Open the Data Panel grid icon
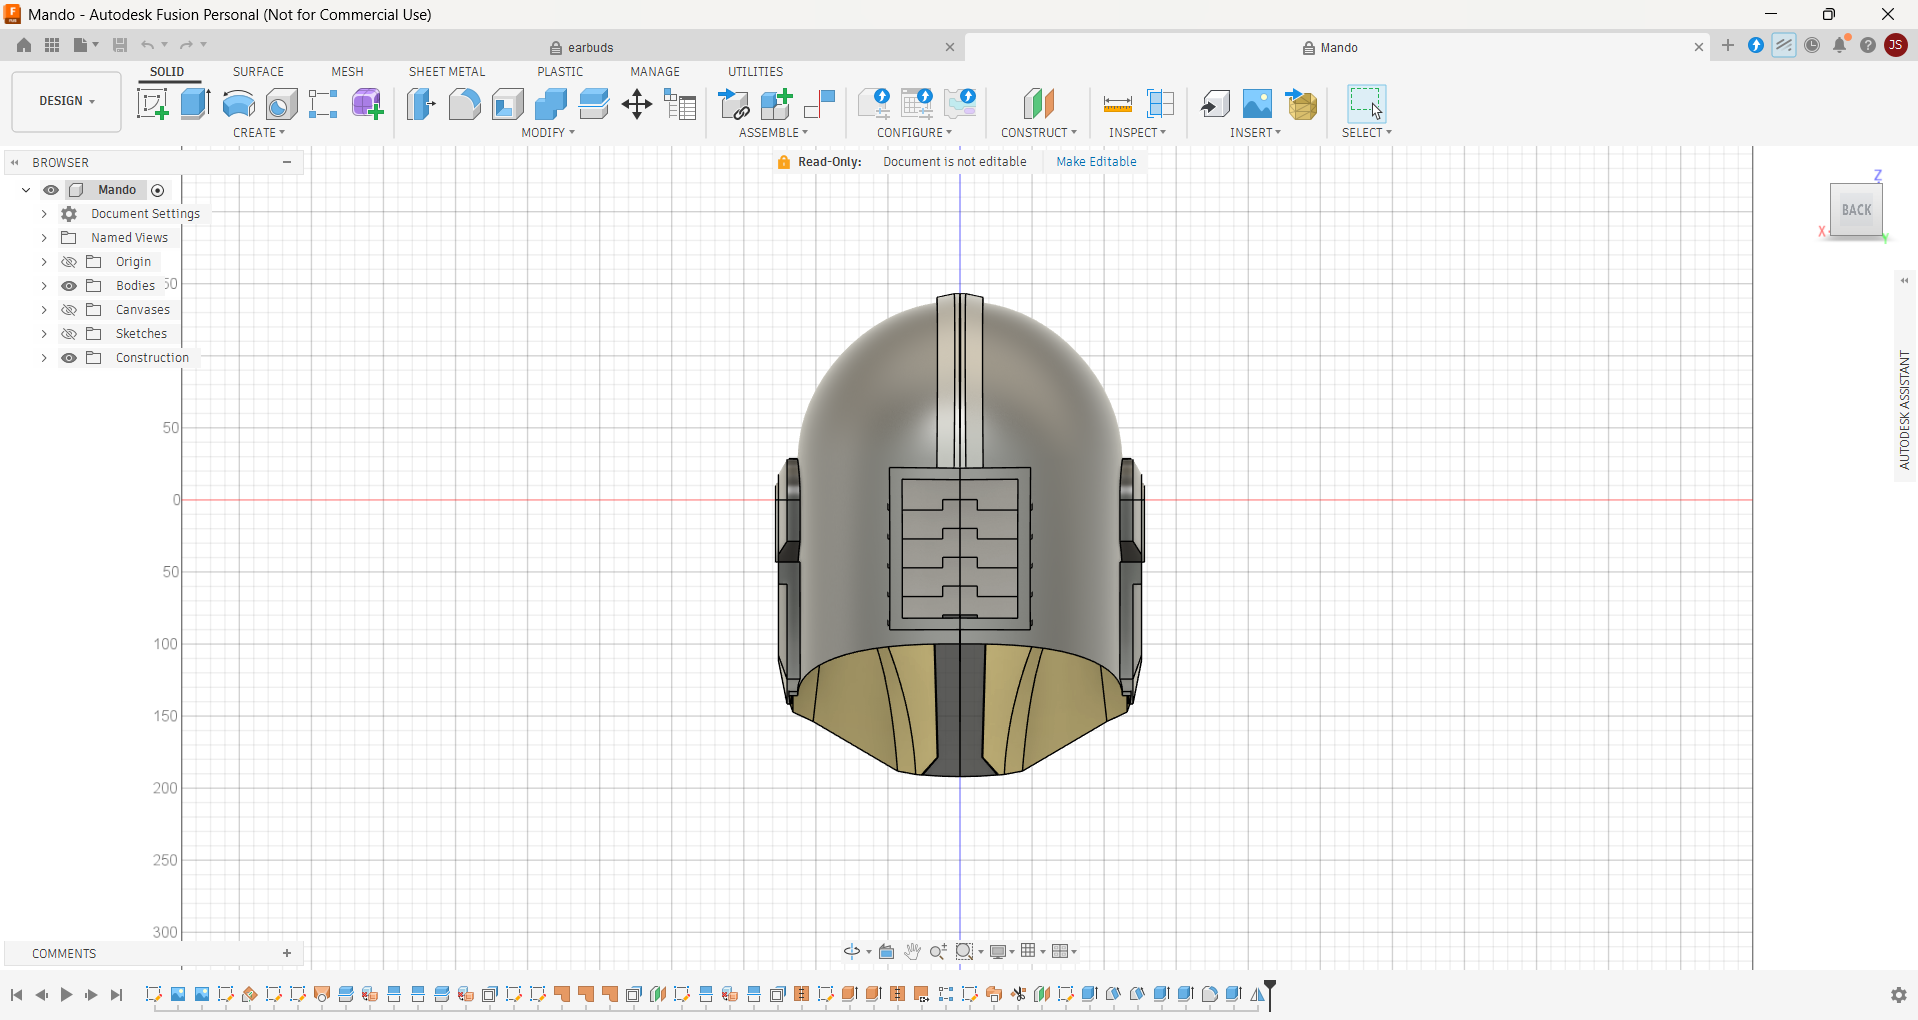Screen dimensions: 1918x1020 (x=52, y=45)
